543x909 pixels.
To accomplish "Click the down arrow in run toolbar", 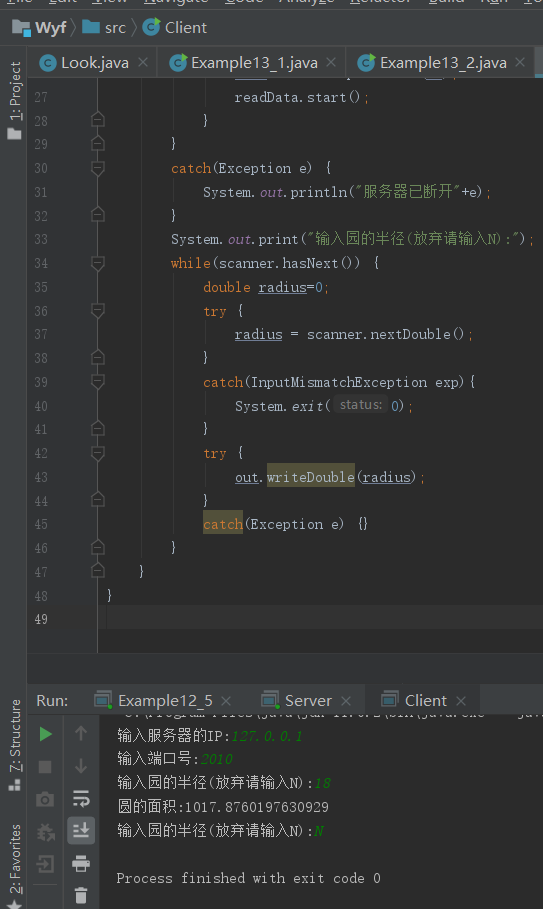I will click(x=81, y=766).
